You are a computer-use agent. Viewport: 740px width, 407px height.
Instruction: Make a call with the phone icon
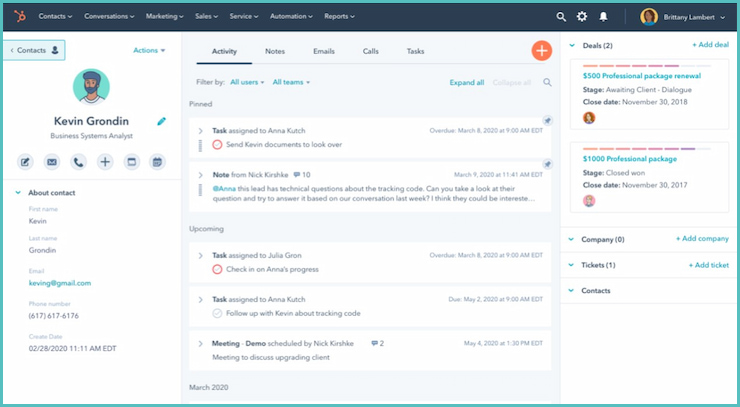pos(78,162)
